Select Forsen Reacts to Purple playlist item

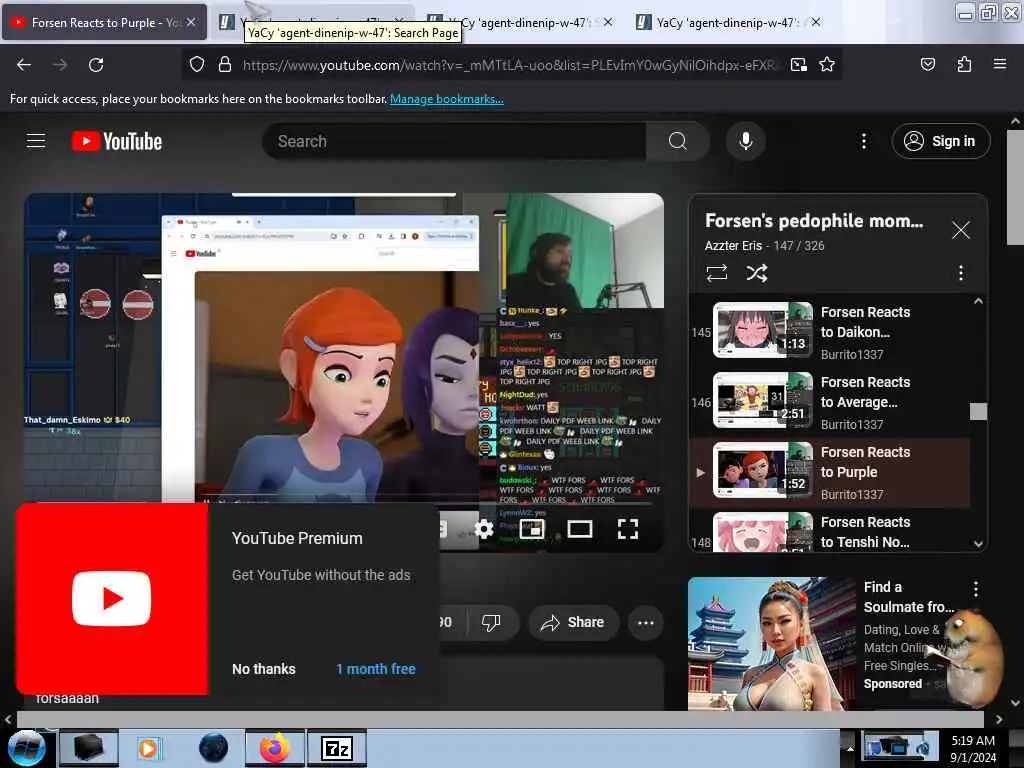829,472
